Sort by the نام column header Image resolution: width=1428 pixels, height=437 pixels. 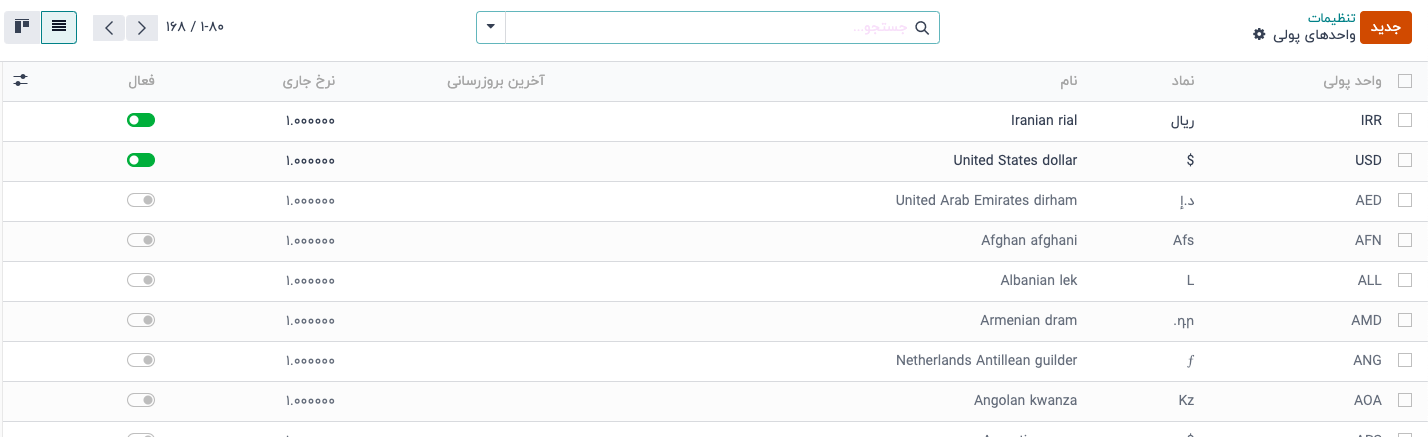1067,81
